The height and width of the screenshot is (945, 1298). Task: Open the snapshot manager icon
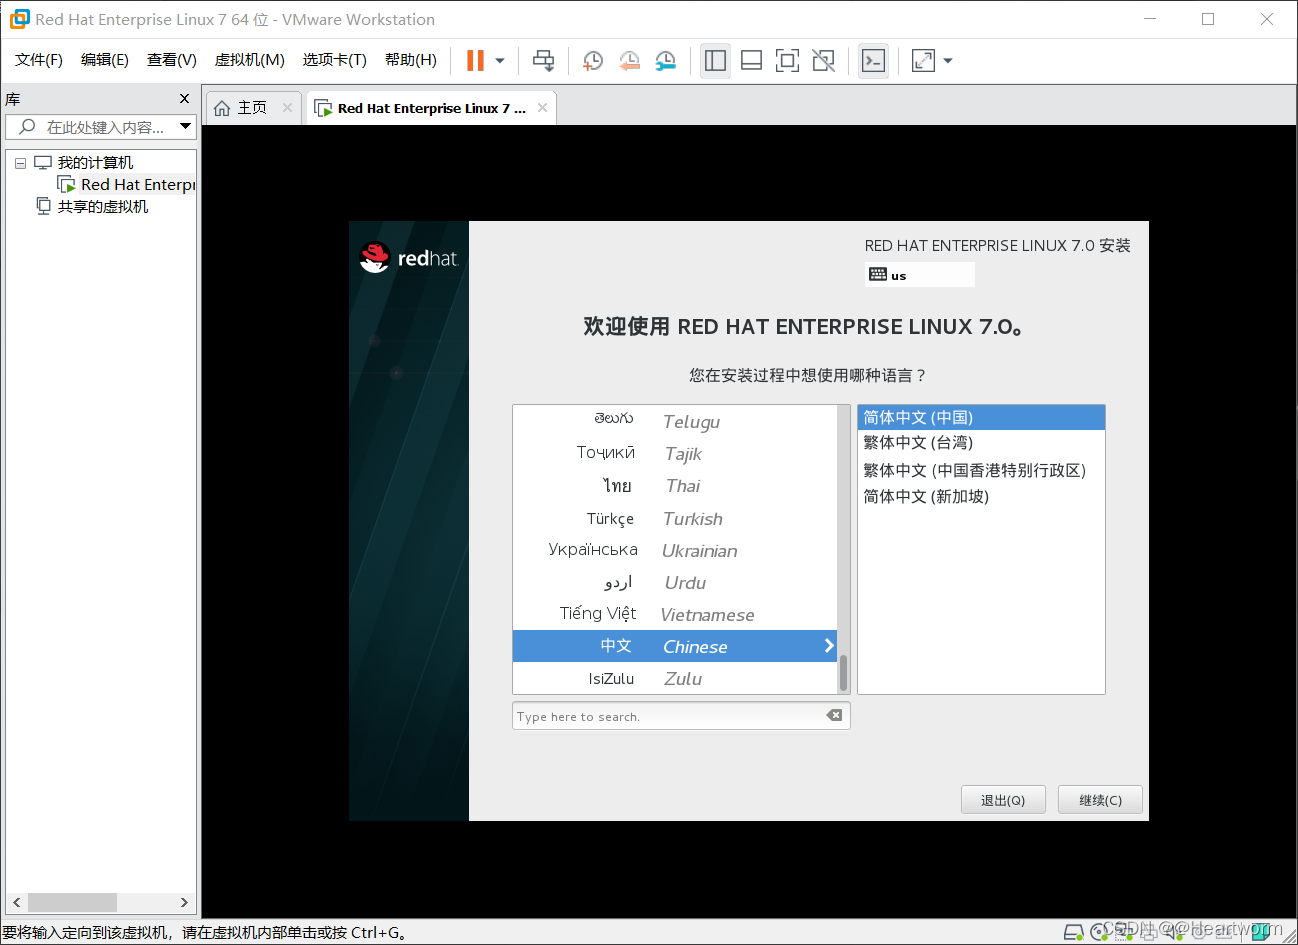[x=665, y=61]
